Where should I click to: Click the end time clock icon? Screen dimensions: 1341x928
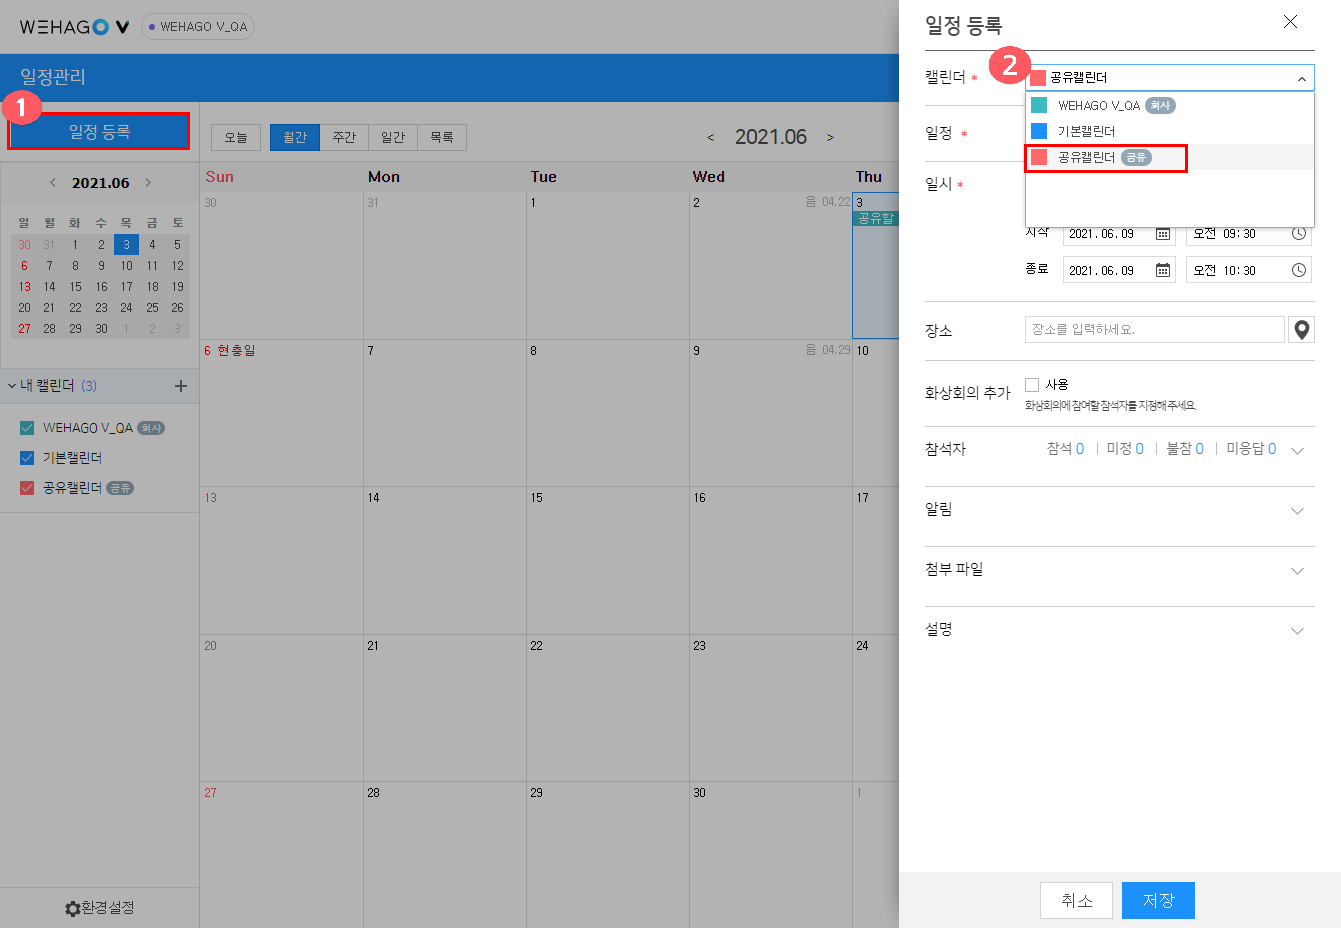1298,270
